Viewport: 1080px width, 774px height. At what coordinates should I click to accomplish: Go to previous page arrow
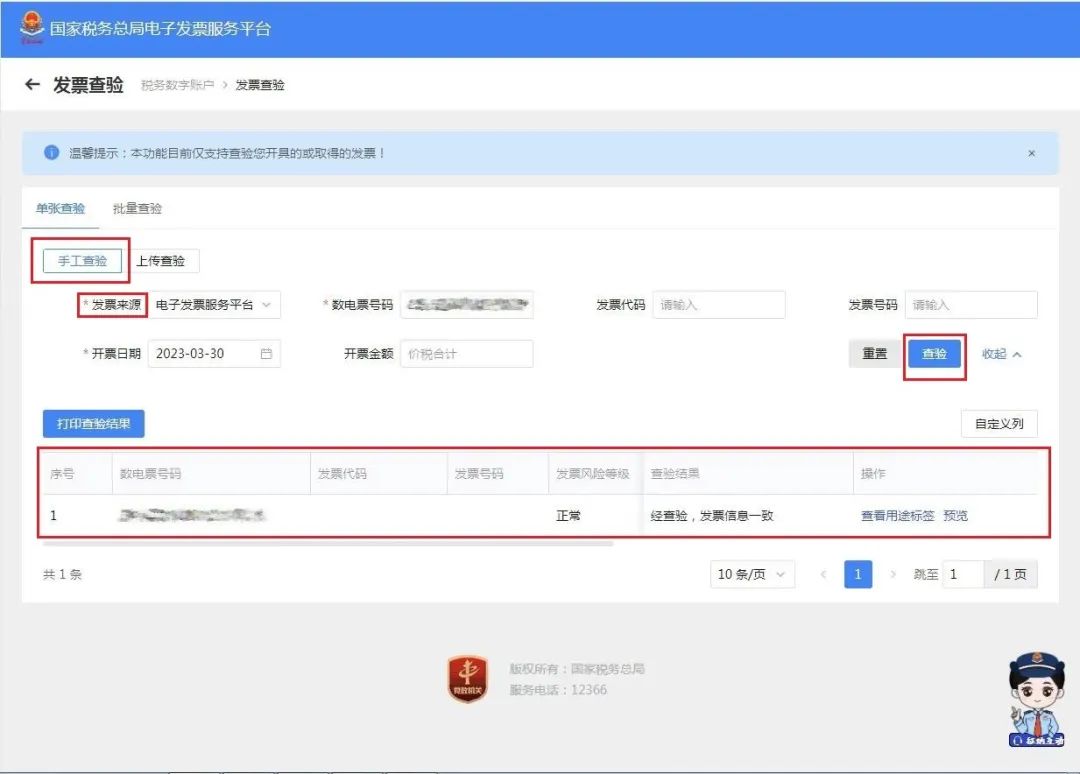click(823, 574)
